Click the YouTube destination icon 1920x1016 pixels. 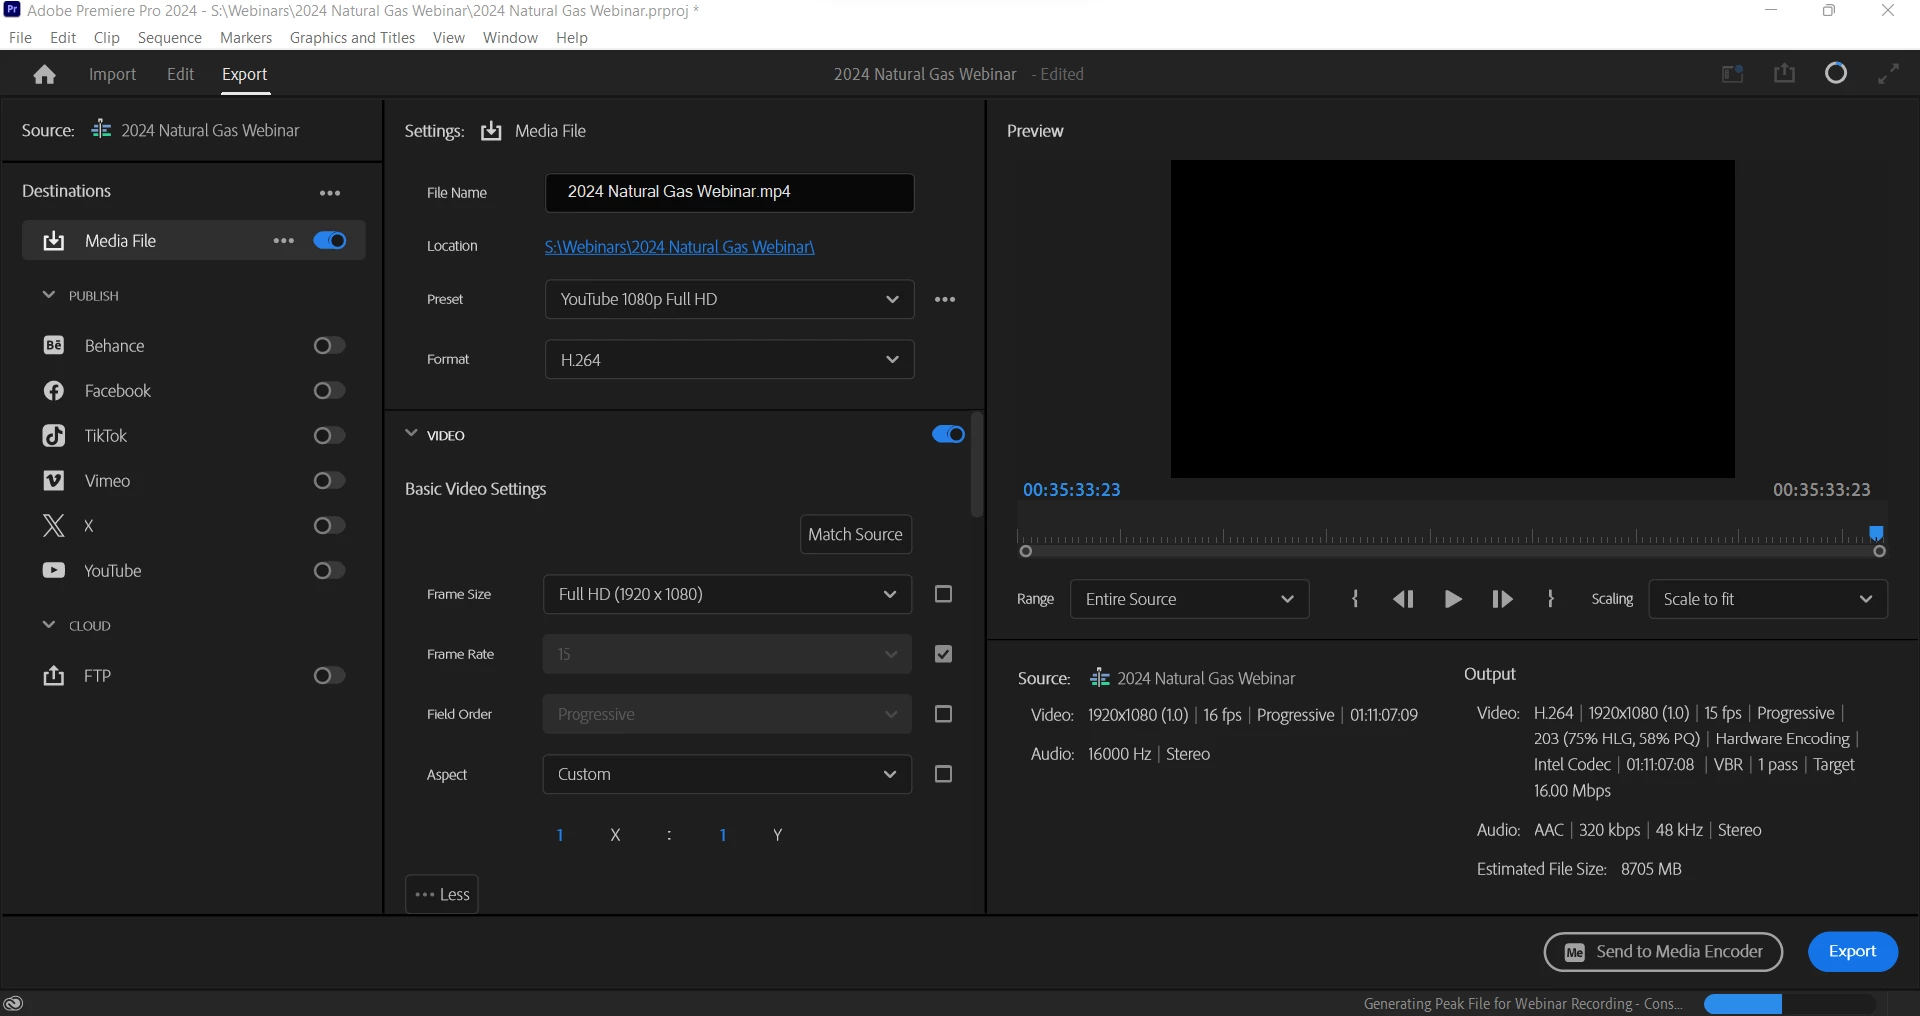54,570
